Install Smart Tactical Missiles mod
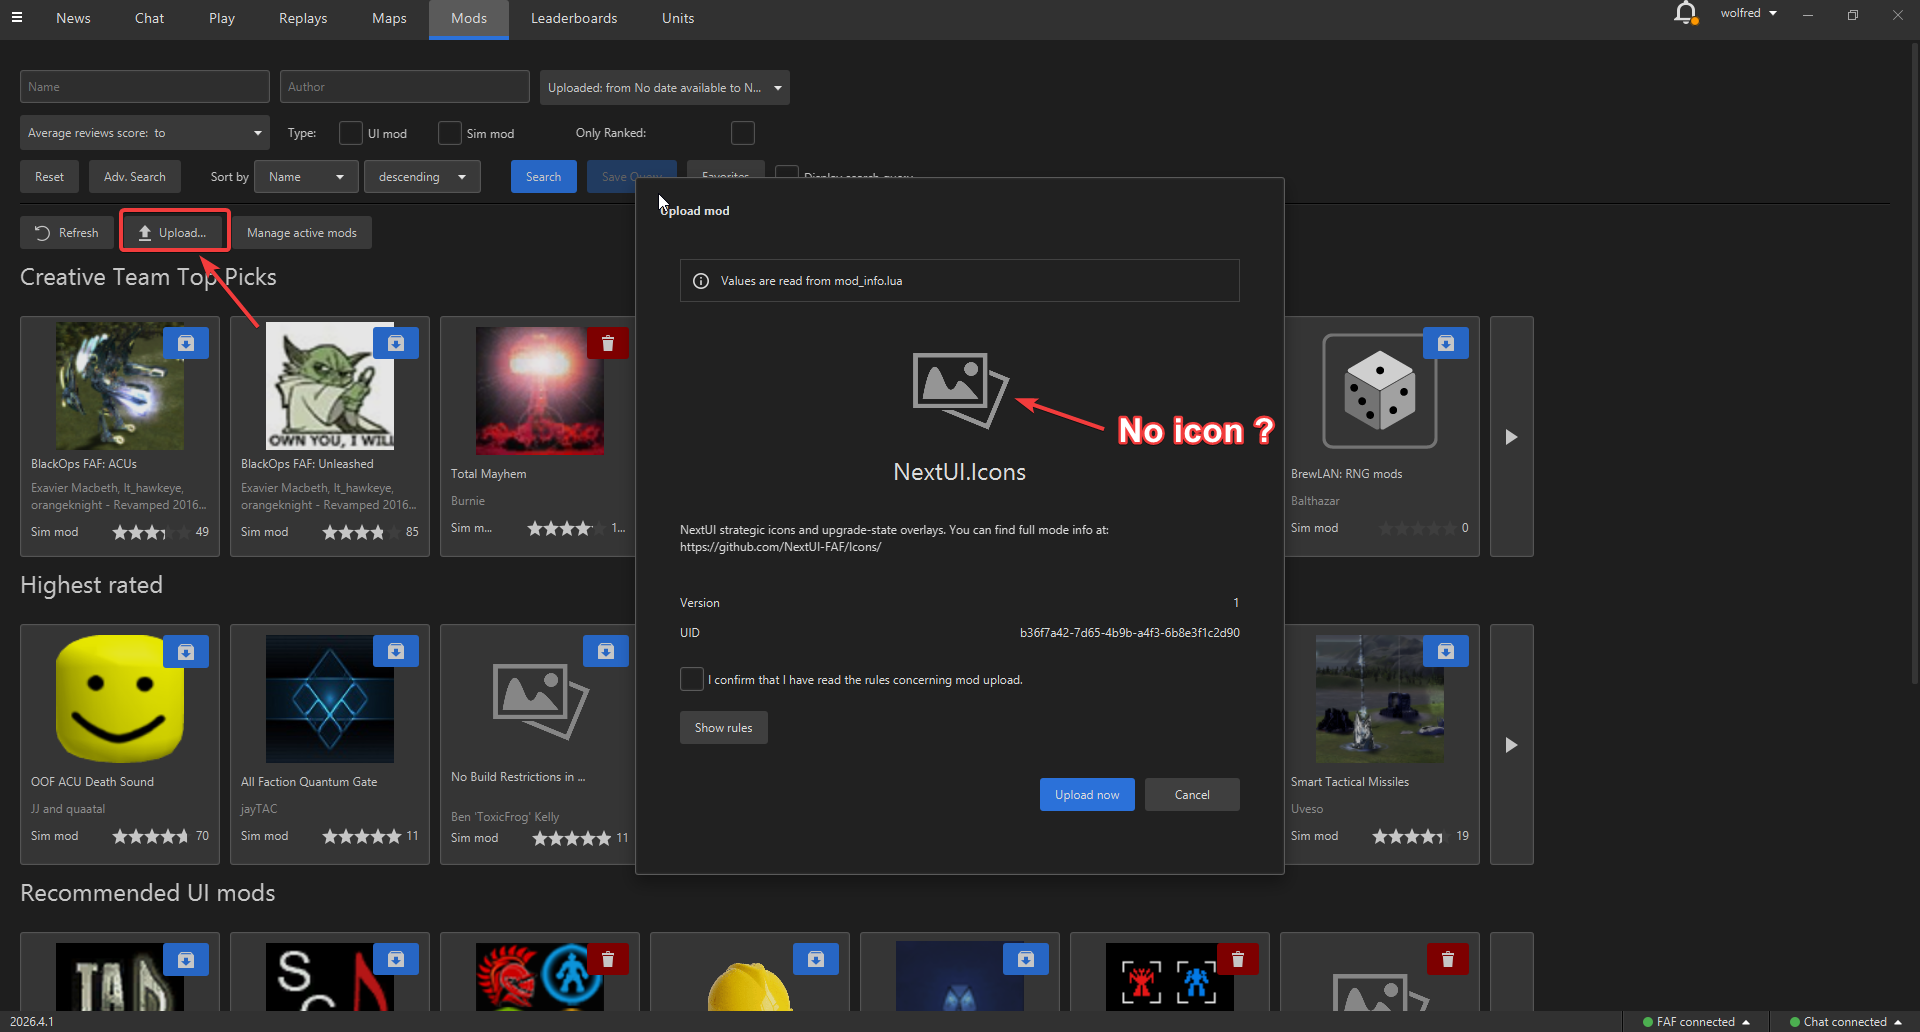 pos(1446,651)
